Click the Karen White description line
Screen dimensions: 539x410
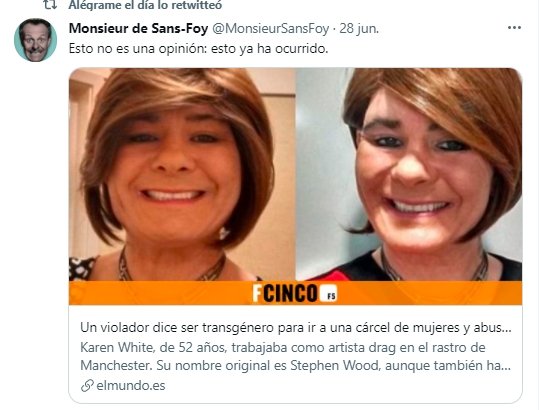(x=283, y=347)
